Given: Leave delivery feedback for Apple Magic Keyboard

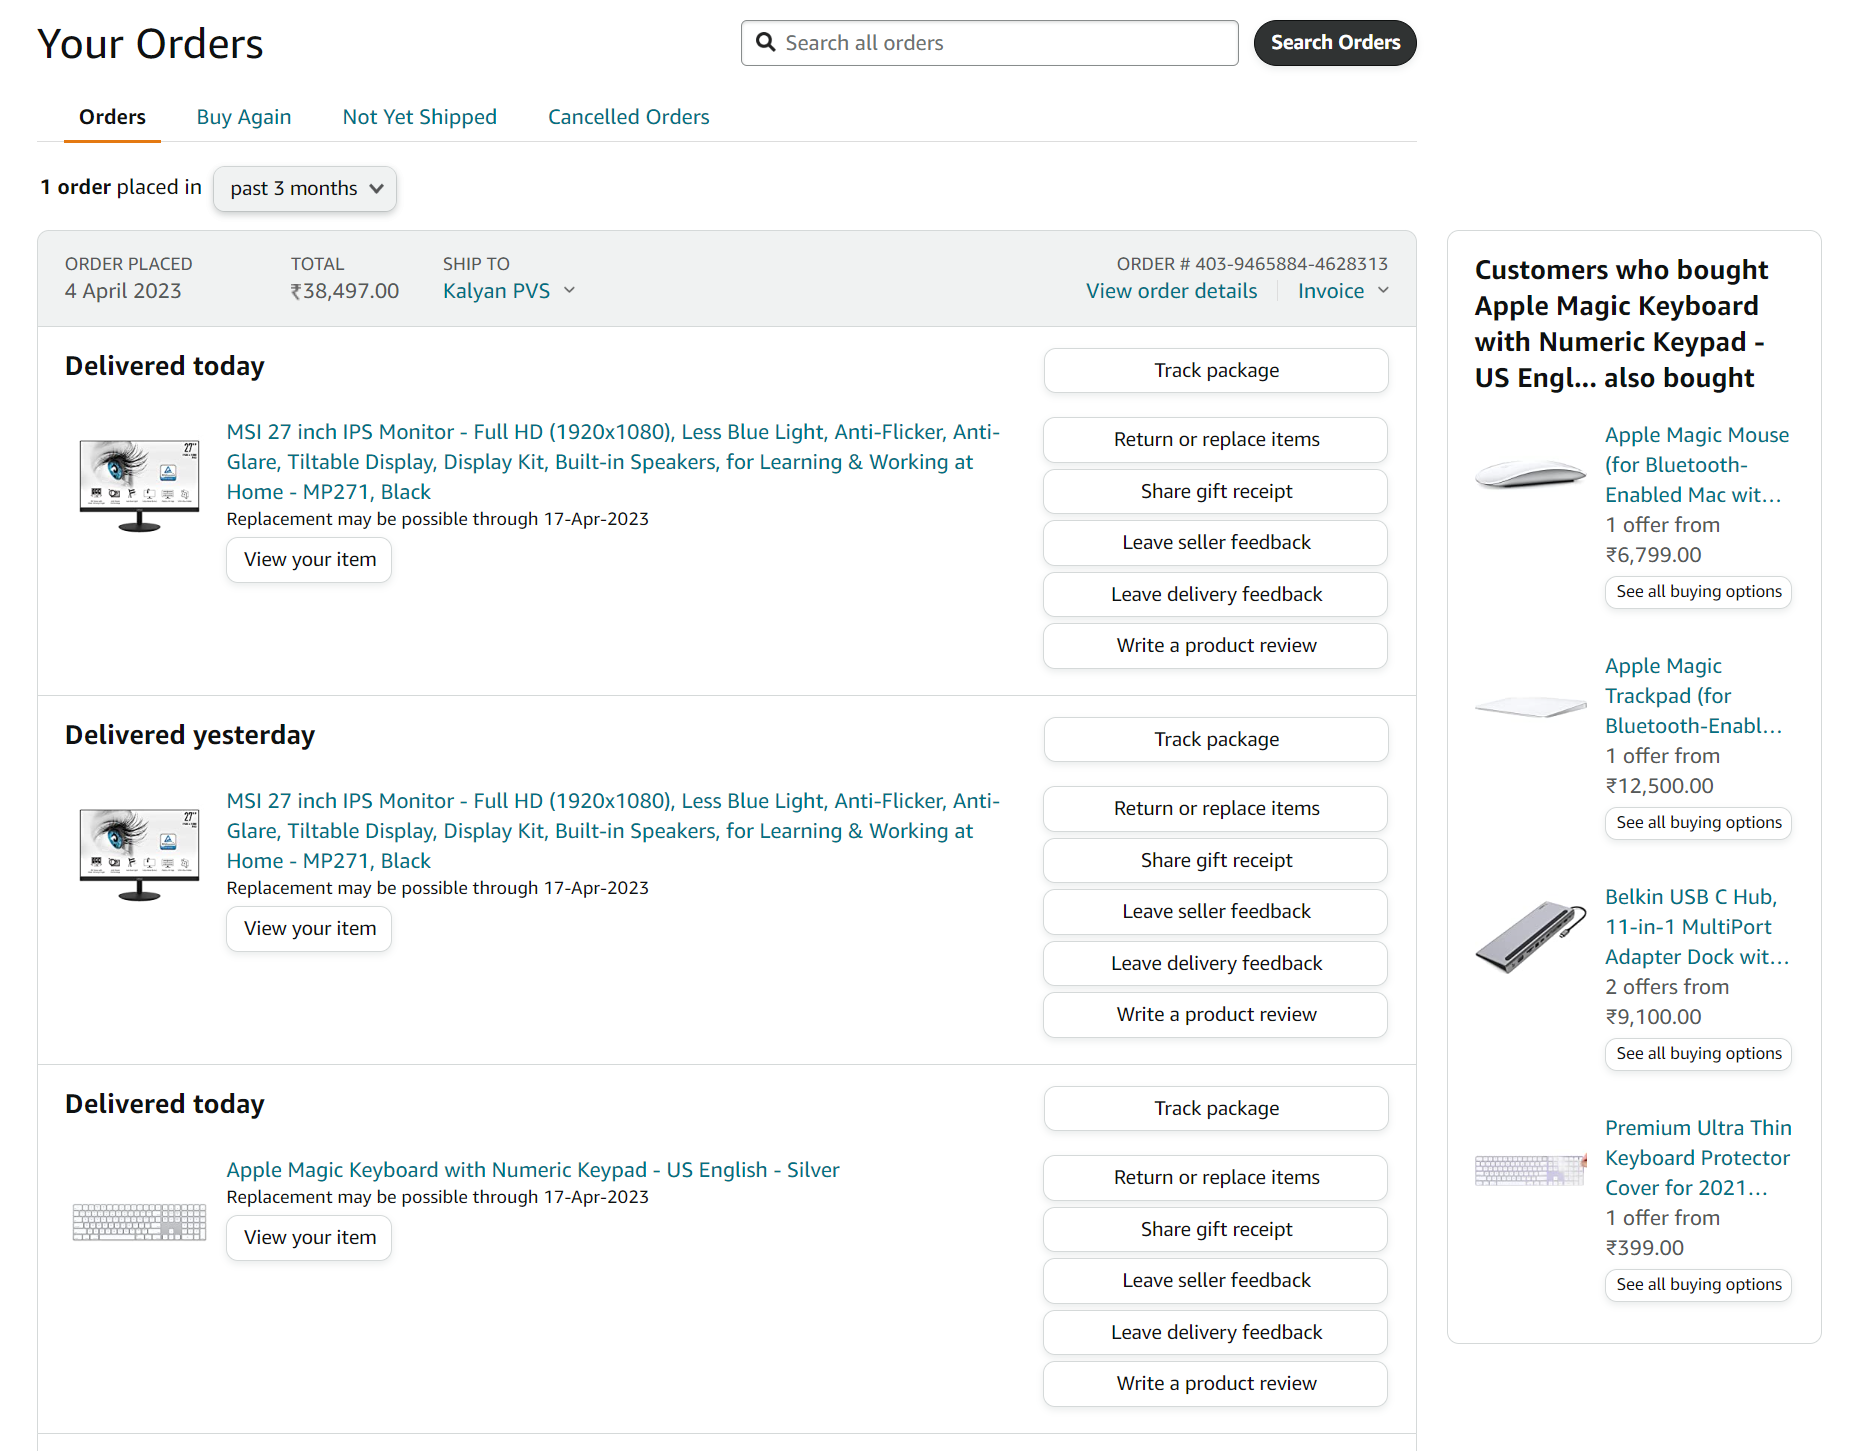Looking at the screenshot, I should (x=1216, y=1332).
